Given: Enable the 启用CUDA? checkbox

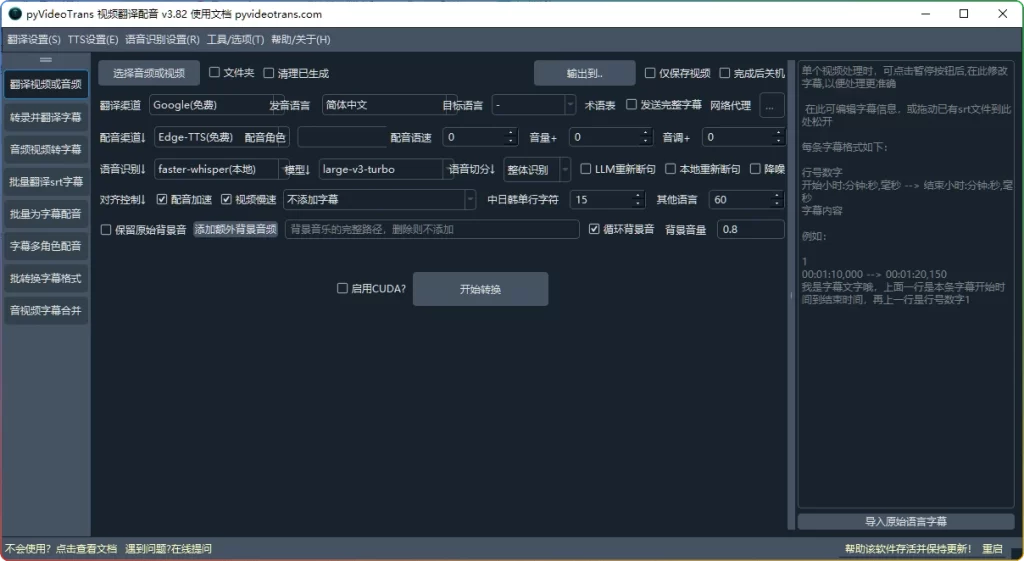Looking at the screenshot, I should tap(343, 289).
